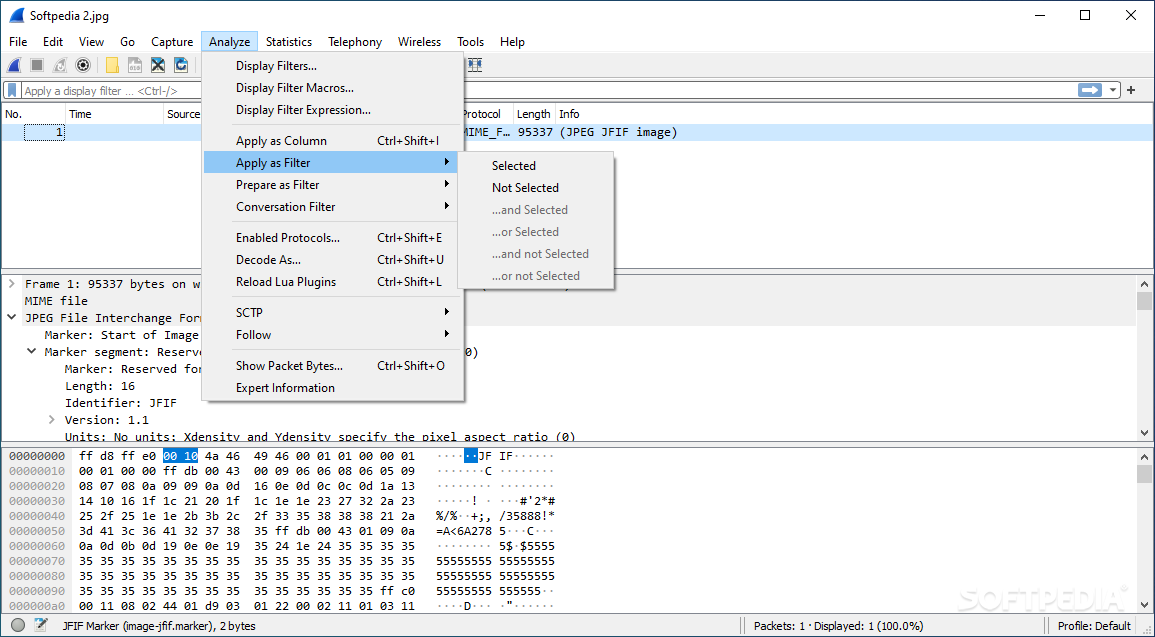Image resolution: width=1155 pixels, height=637 pixels.
Task: Click the resize columns toolbar icon
Action: point(474,66)
